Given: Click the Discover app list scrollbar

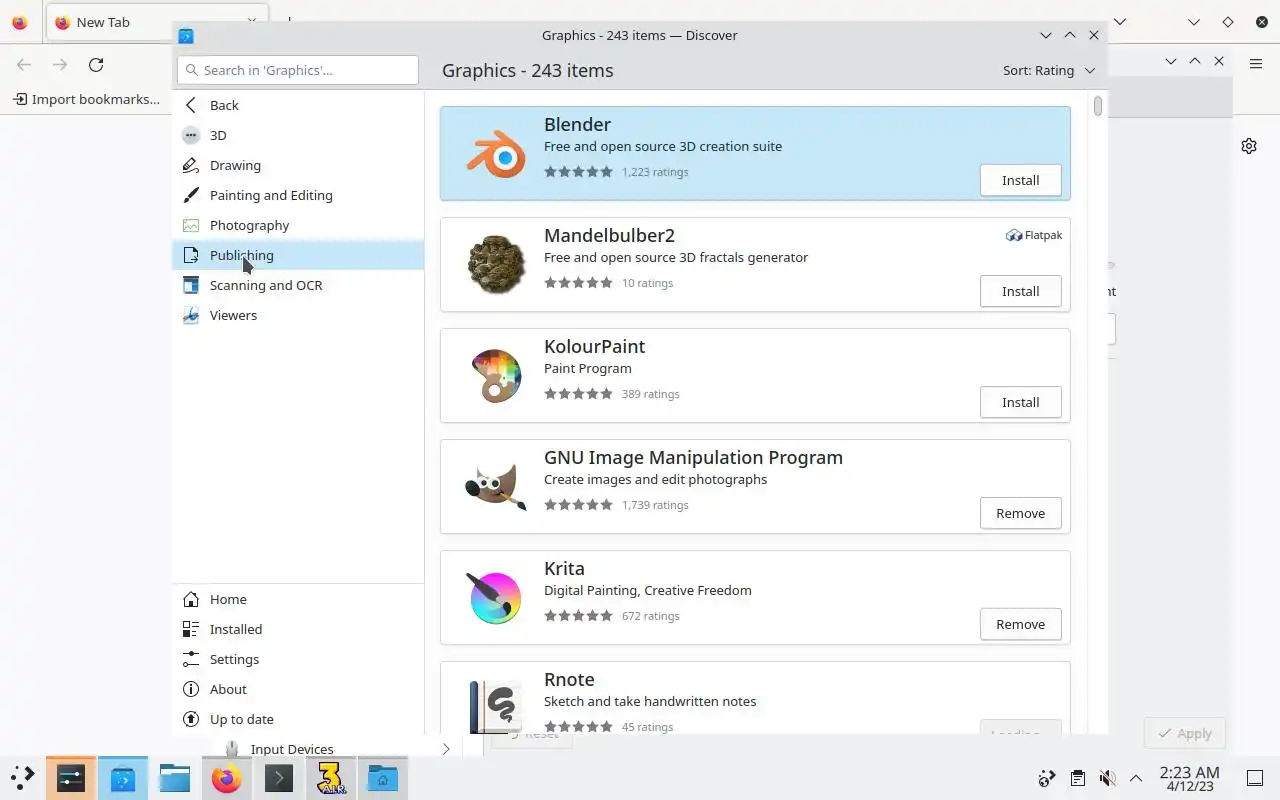Looking at the screenshot, I should point(1098,106).
